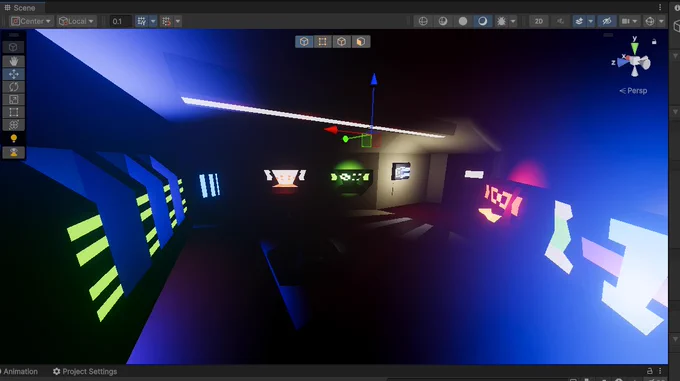This screenshot has height=381, width=680.
Task: Toggle grid snapping icon
Action: 142,21
